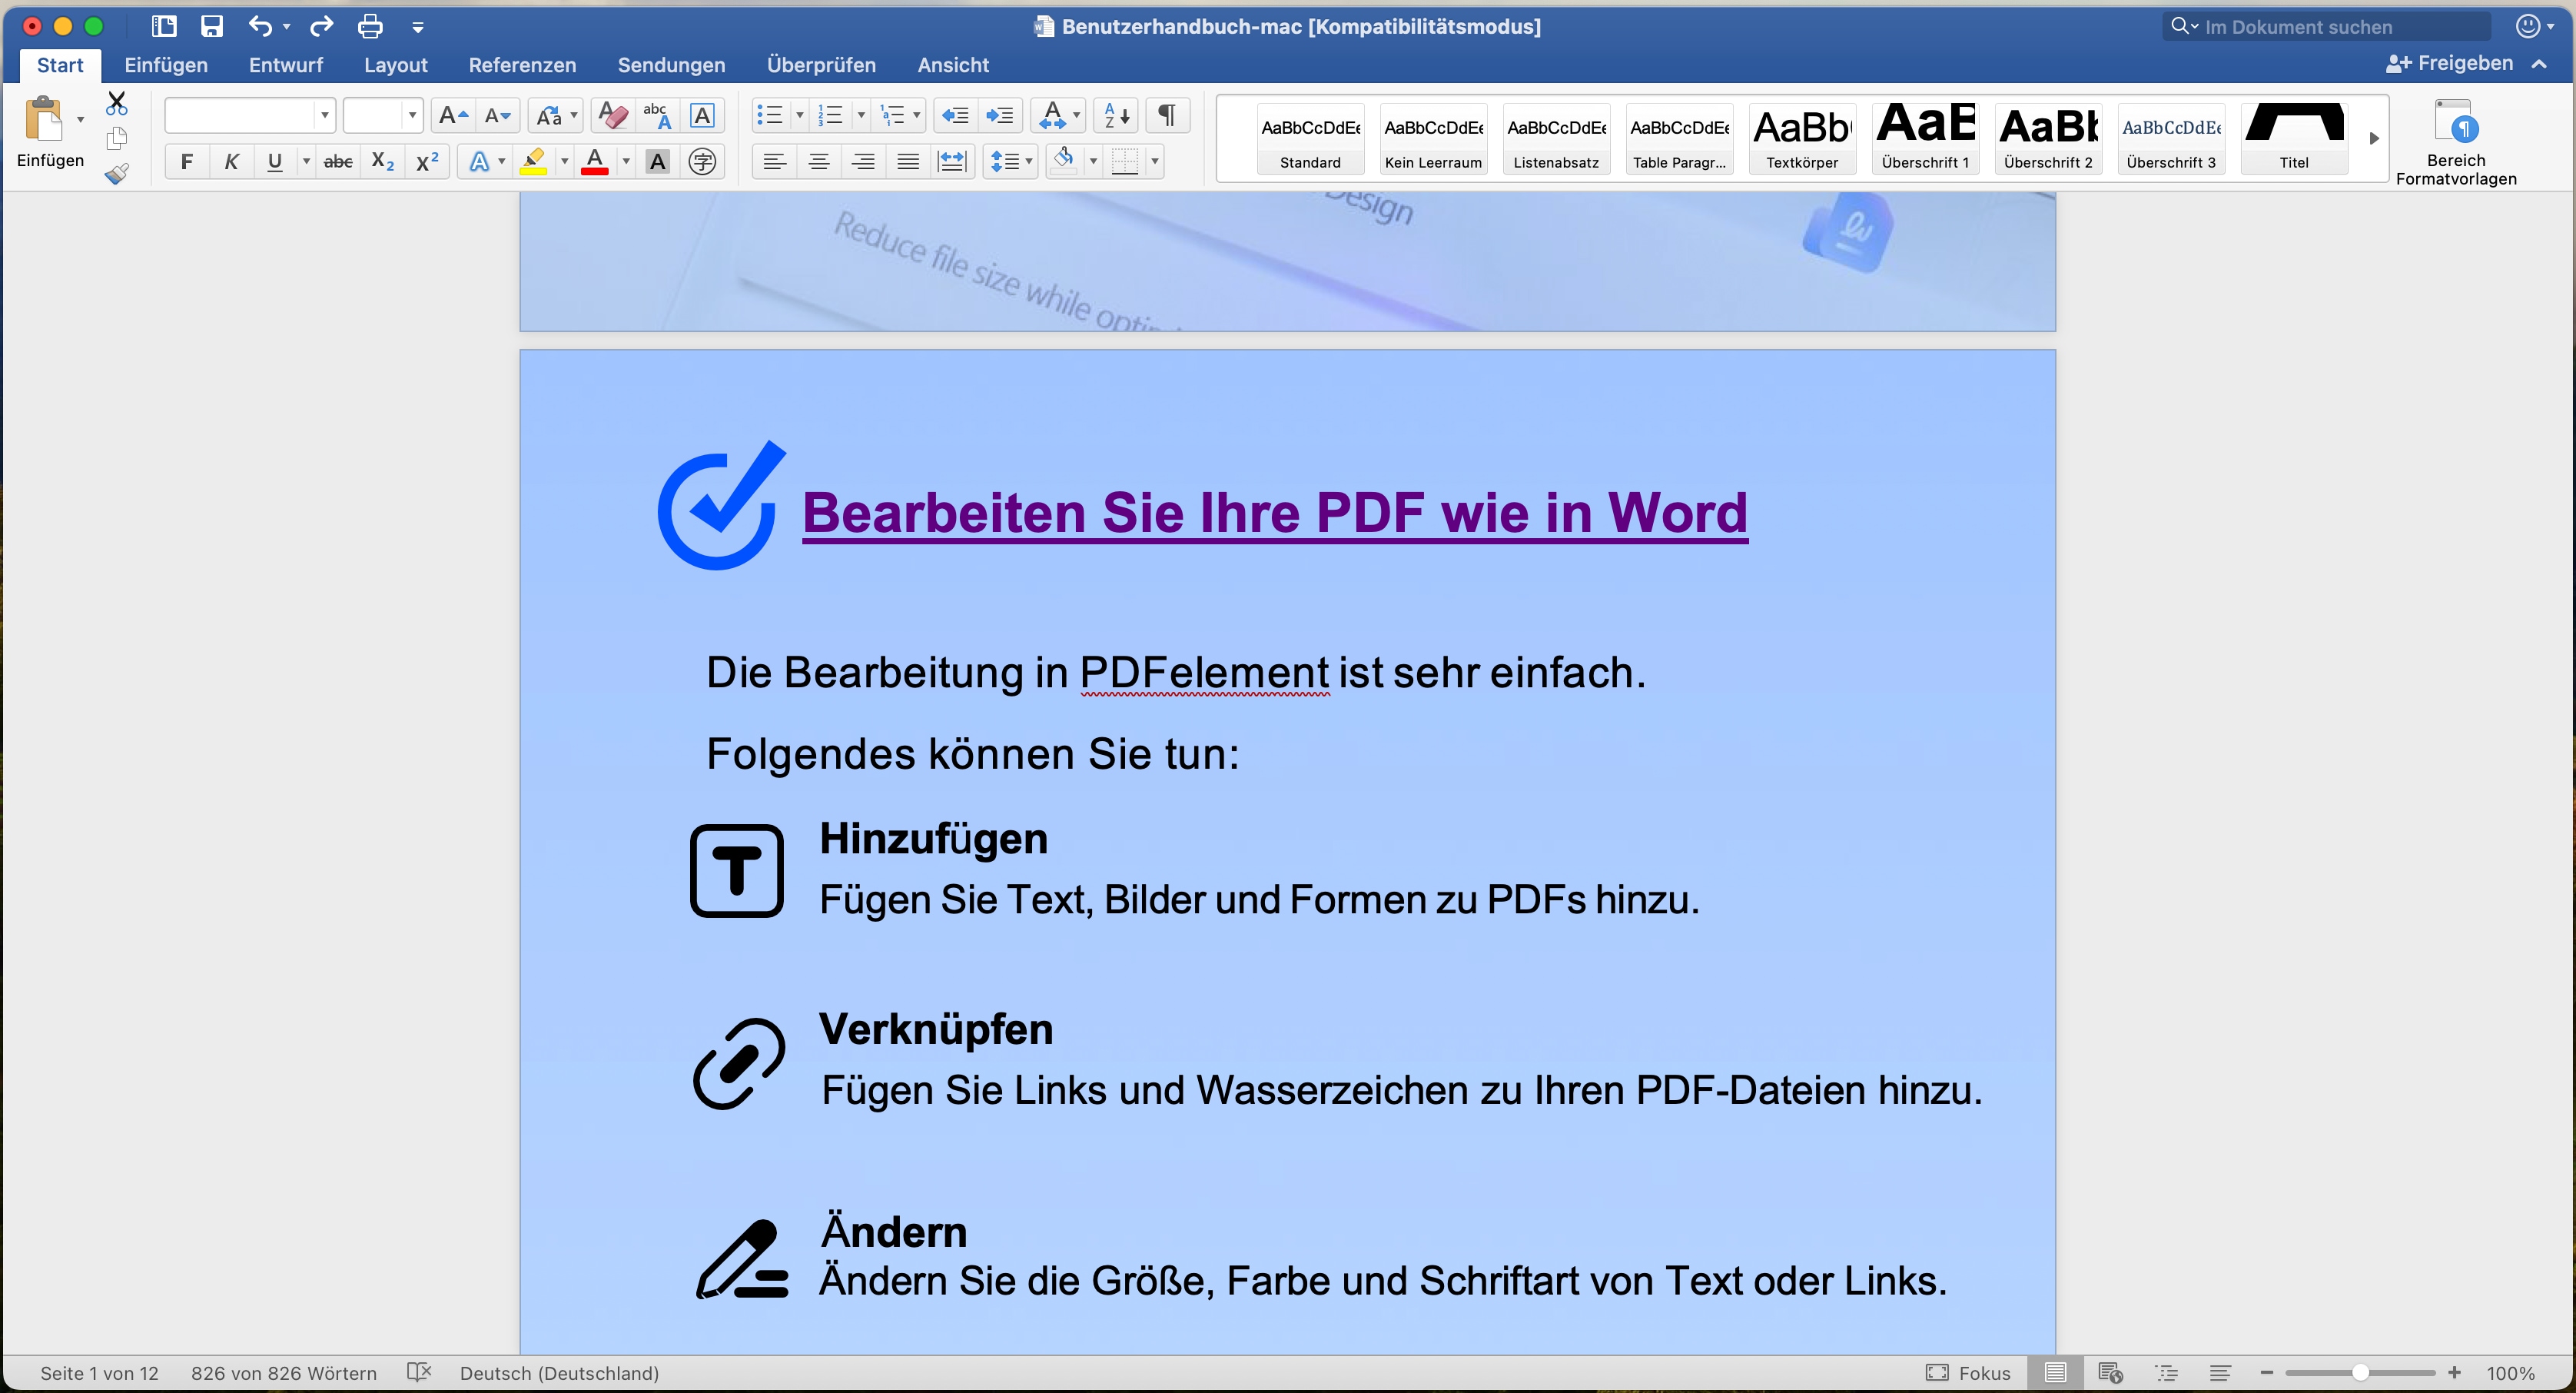
Task: Click character border icon with boxed A
Action: (x=702, y=116)
